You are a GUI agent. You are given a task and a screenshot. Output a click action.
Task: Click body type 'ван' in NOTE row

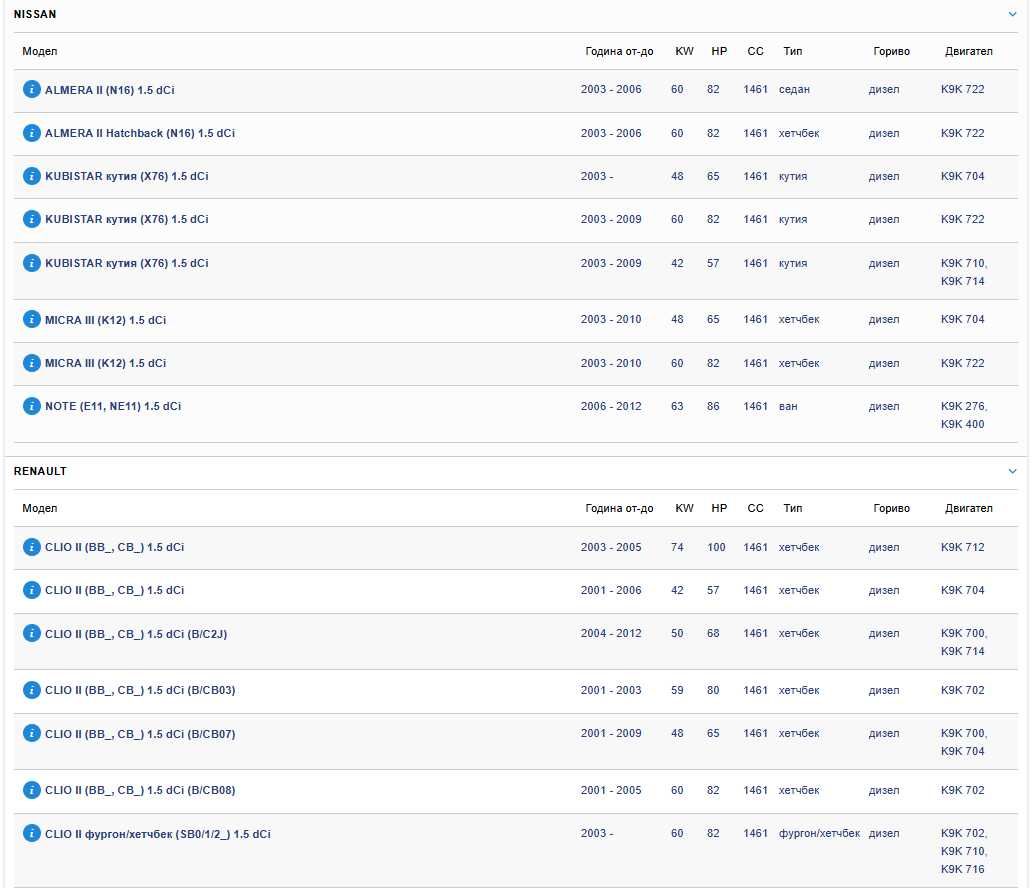(x=788, y=406)
